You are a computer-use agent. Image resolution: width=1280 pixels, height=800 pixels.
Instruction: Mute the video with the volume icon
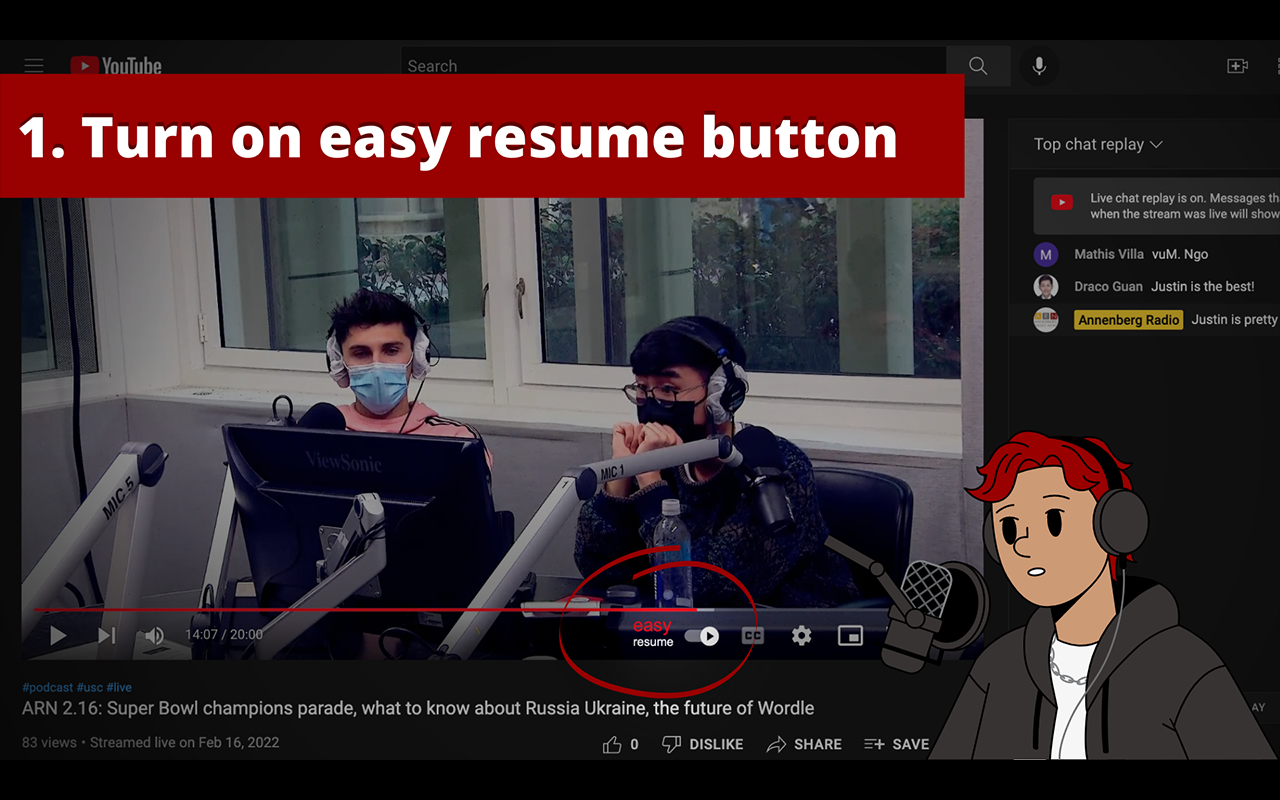click(153, 635)
